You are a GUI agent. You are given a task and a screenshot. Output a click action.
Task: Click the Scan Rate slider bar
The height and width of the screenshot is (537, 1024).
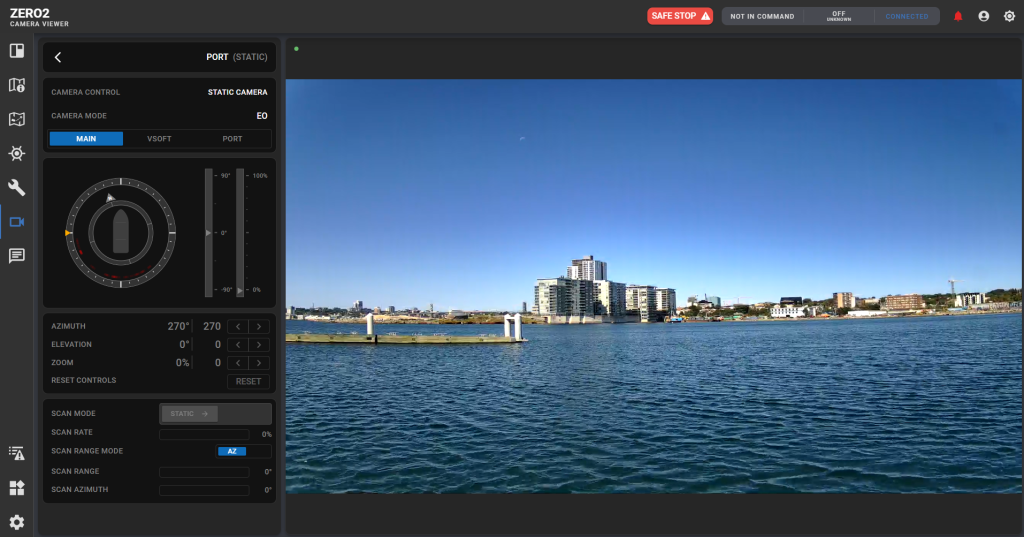tap(204, 434)
